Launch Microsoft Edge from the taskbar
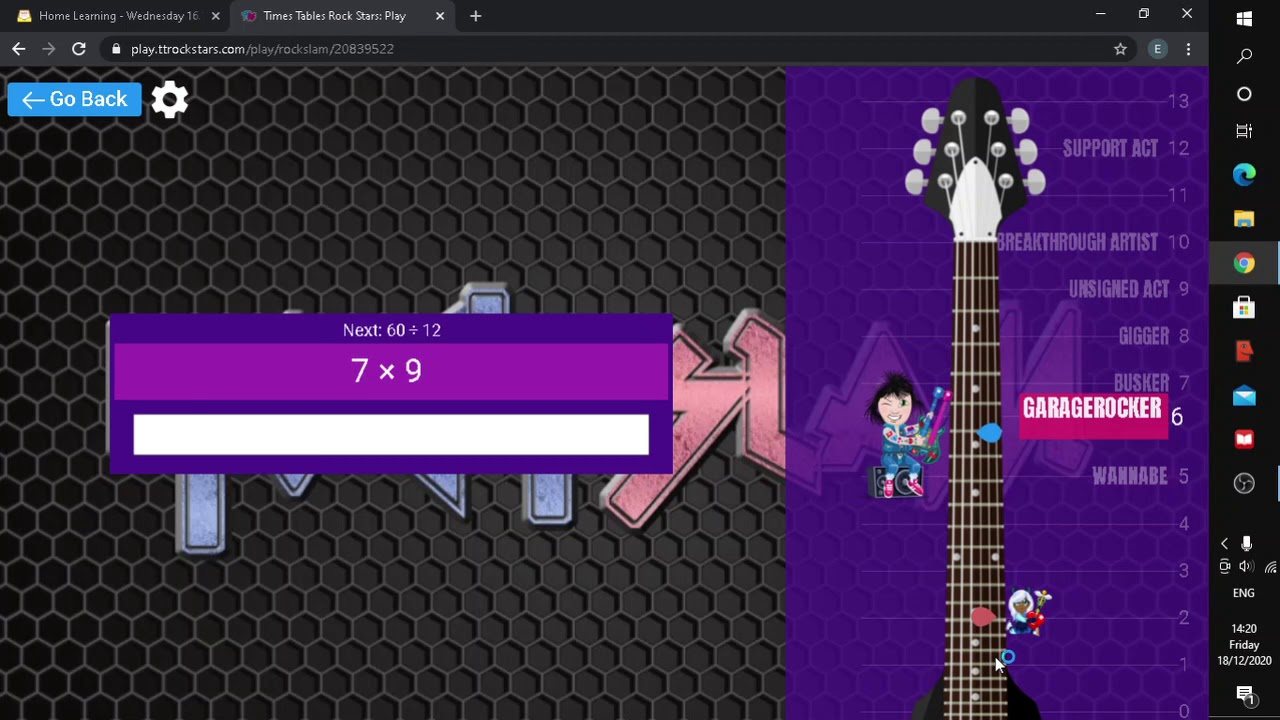The width and height of the screenshot is (1280, 720). 1244,175
